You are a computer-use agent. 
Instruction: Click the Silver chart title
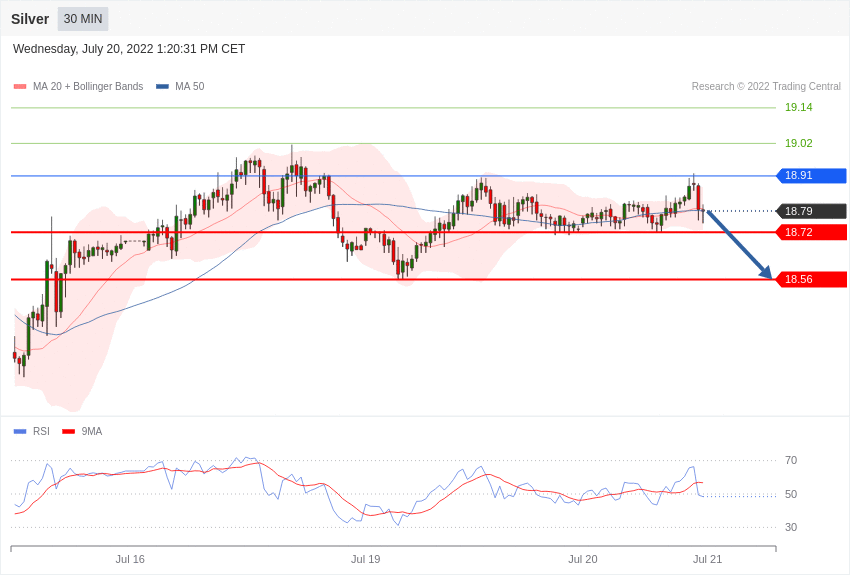coord(30,19)
